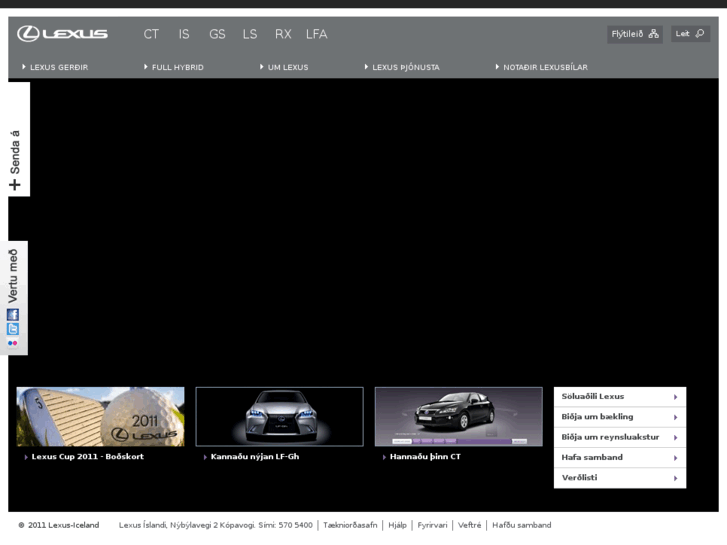The image size is (727, 545).
Task: Click the Lexus logo in the header
Action: (x=62, y=34)
